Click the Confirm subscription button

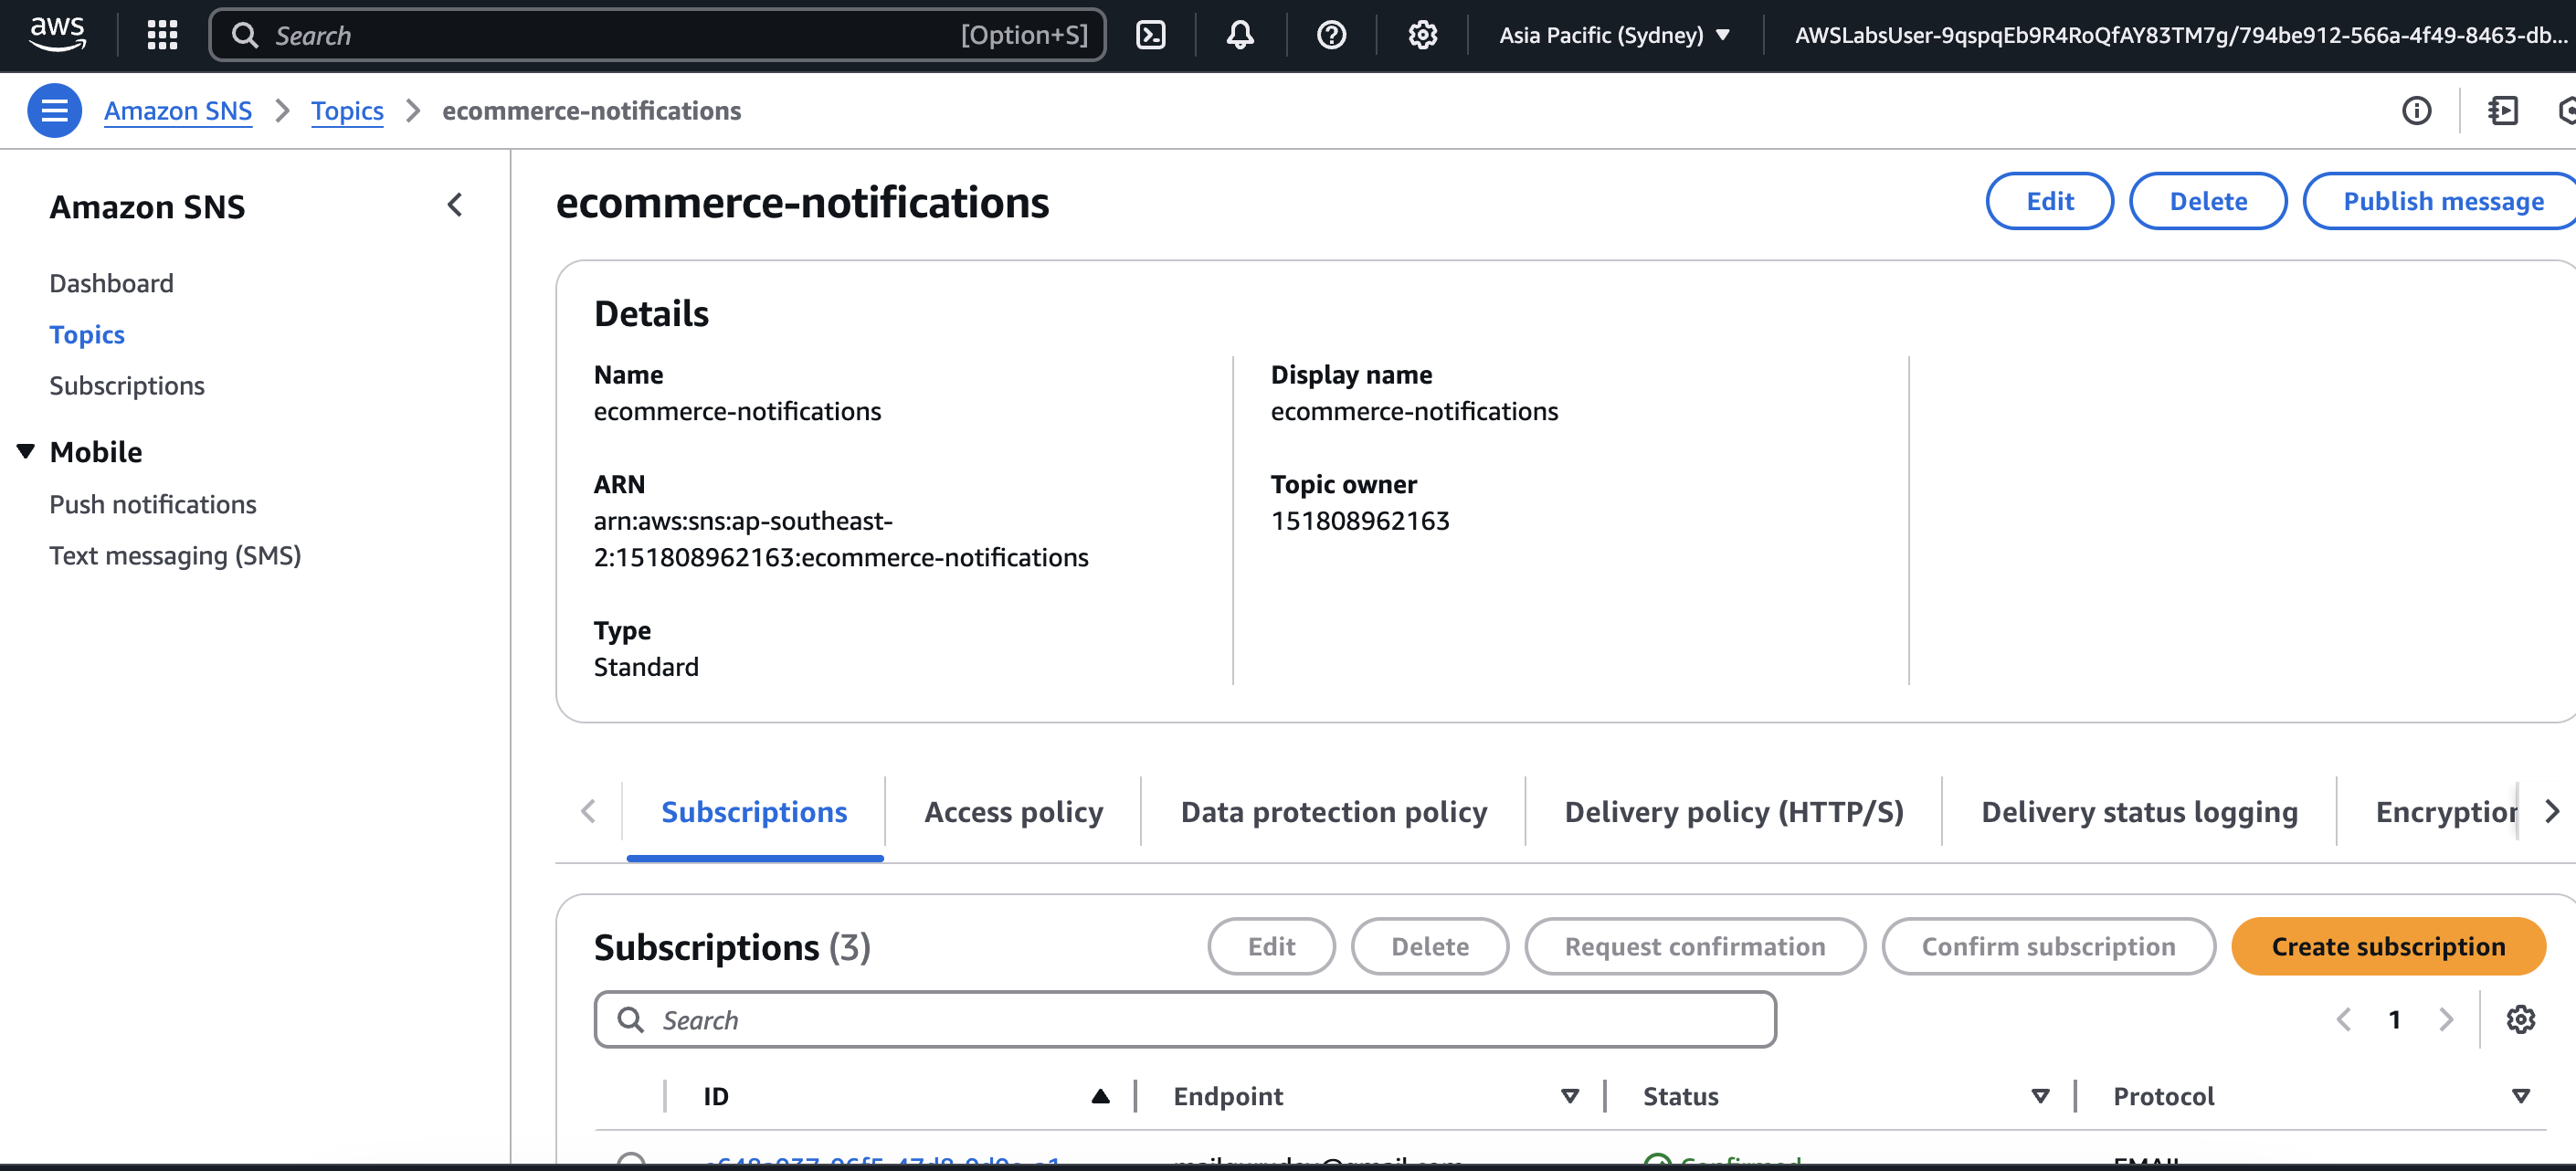2048,946
